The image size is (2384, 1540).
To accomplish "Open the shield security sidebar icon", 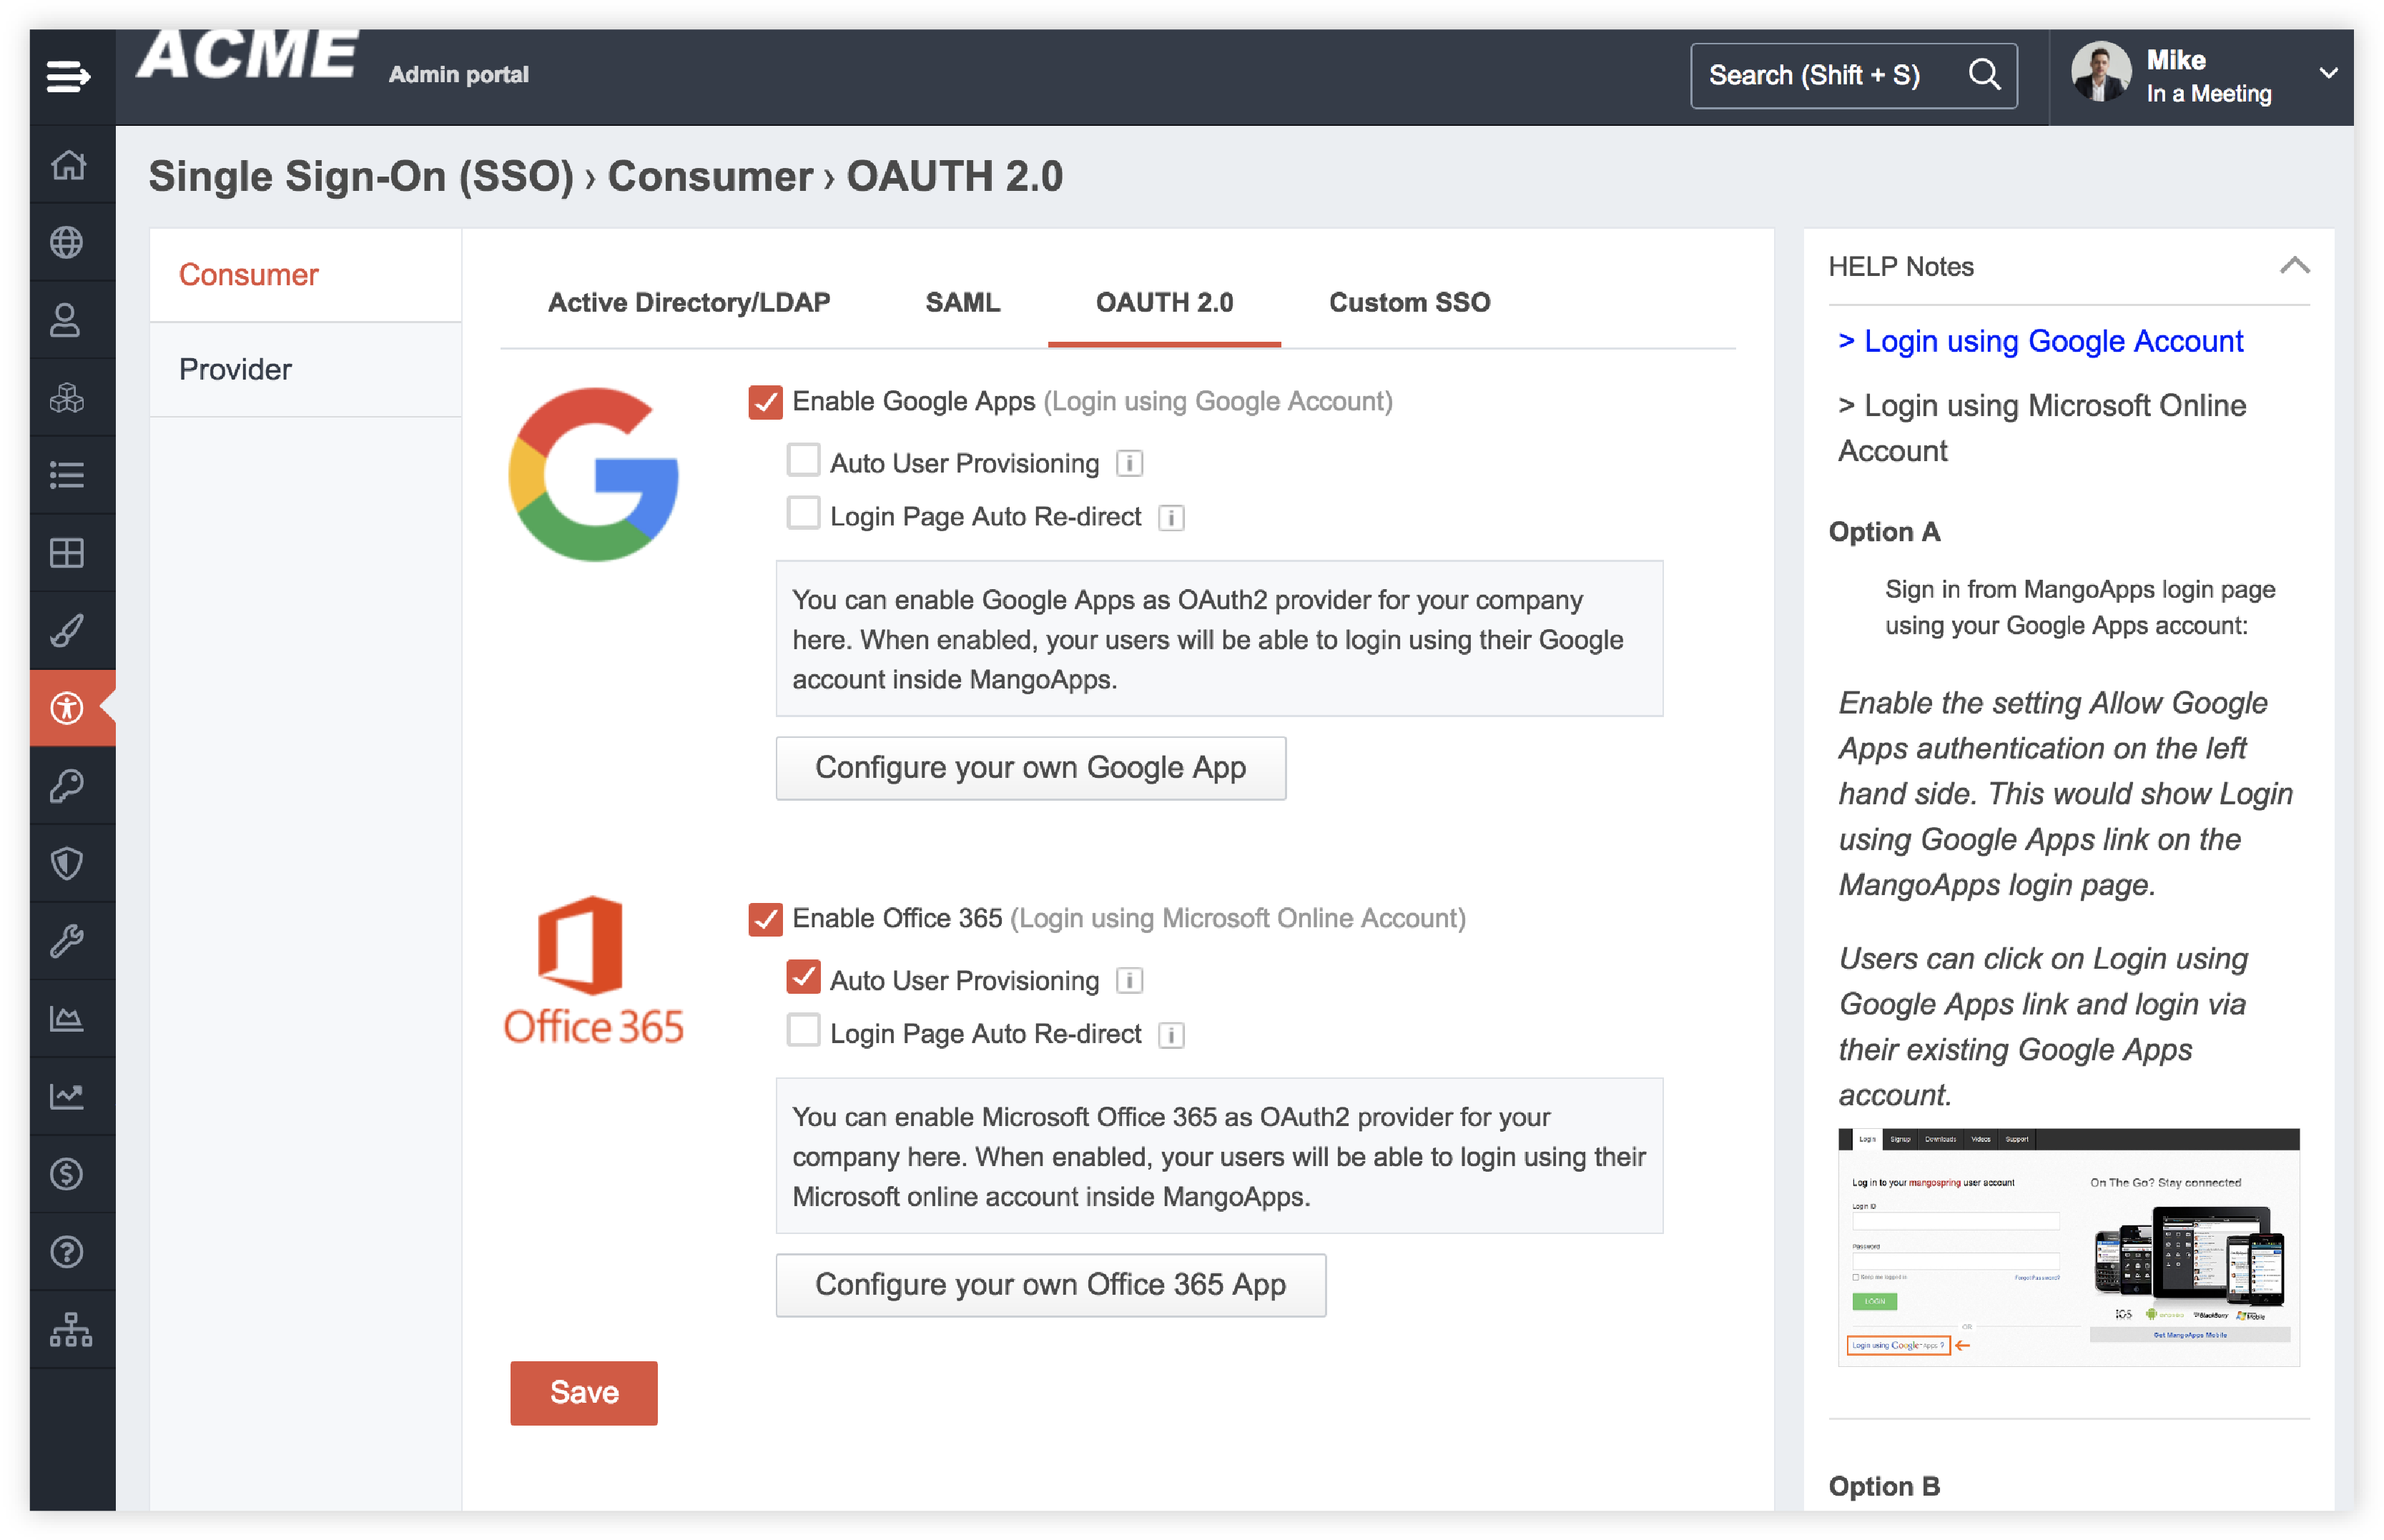I will click(67, 864).
